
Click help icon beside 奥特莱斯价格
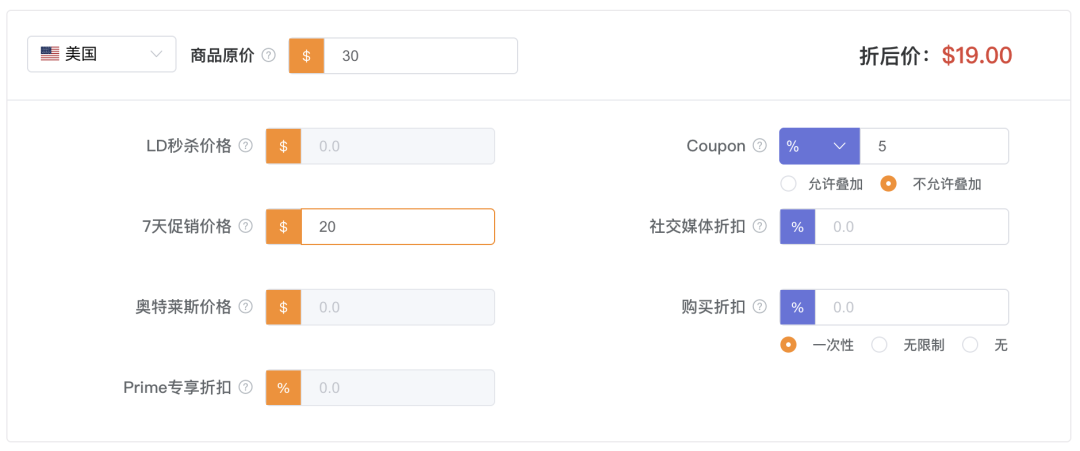click(x=246, y=307)
